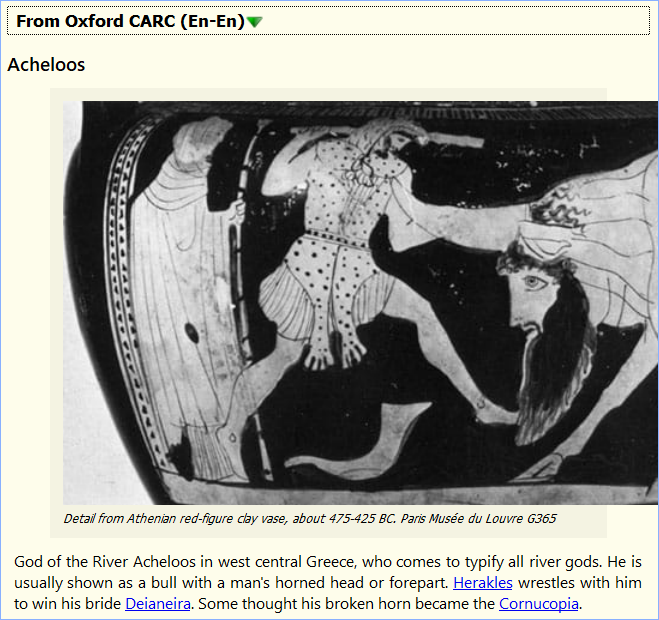Click the word 'wrestles' after Herakles link
The image size is (659, 620).
pyautogui.click(x=549, y=583)
